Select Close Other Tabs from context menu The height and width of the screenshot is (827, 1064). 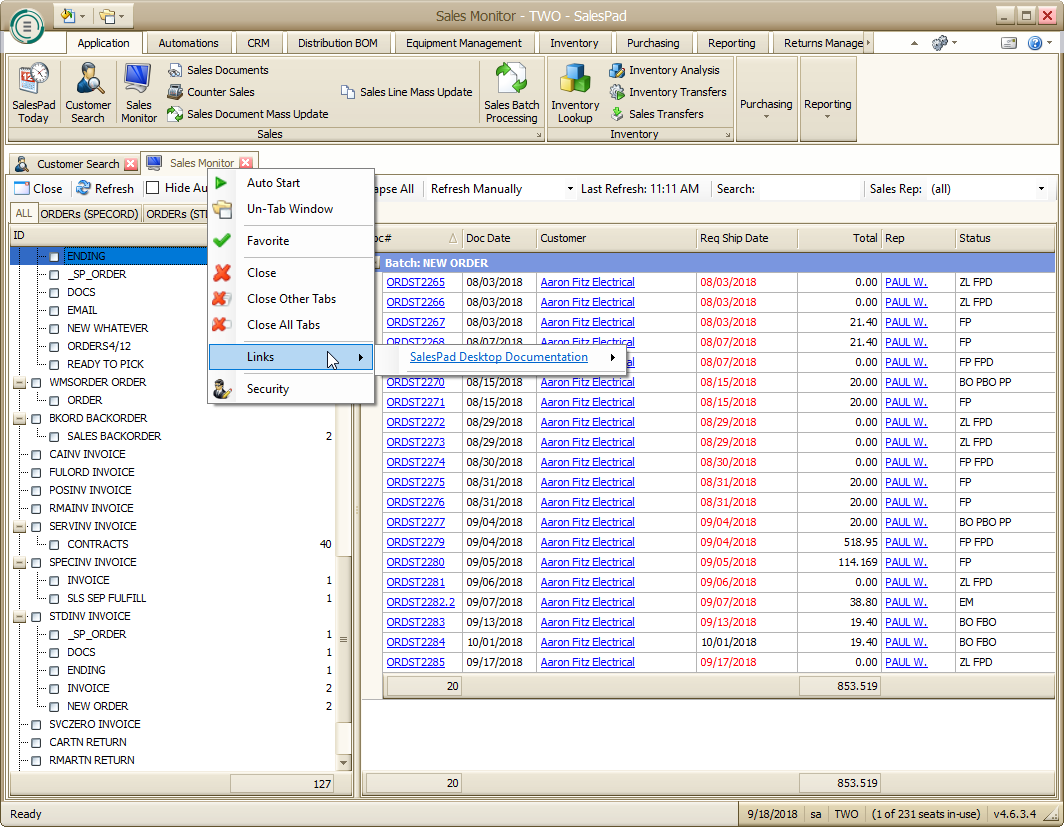(291, 299)
